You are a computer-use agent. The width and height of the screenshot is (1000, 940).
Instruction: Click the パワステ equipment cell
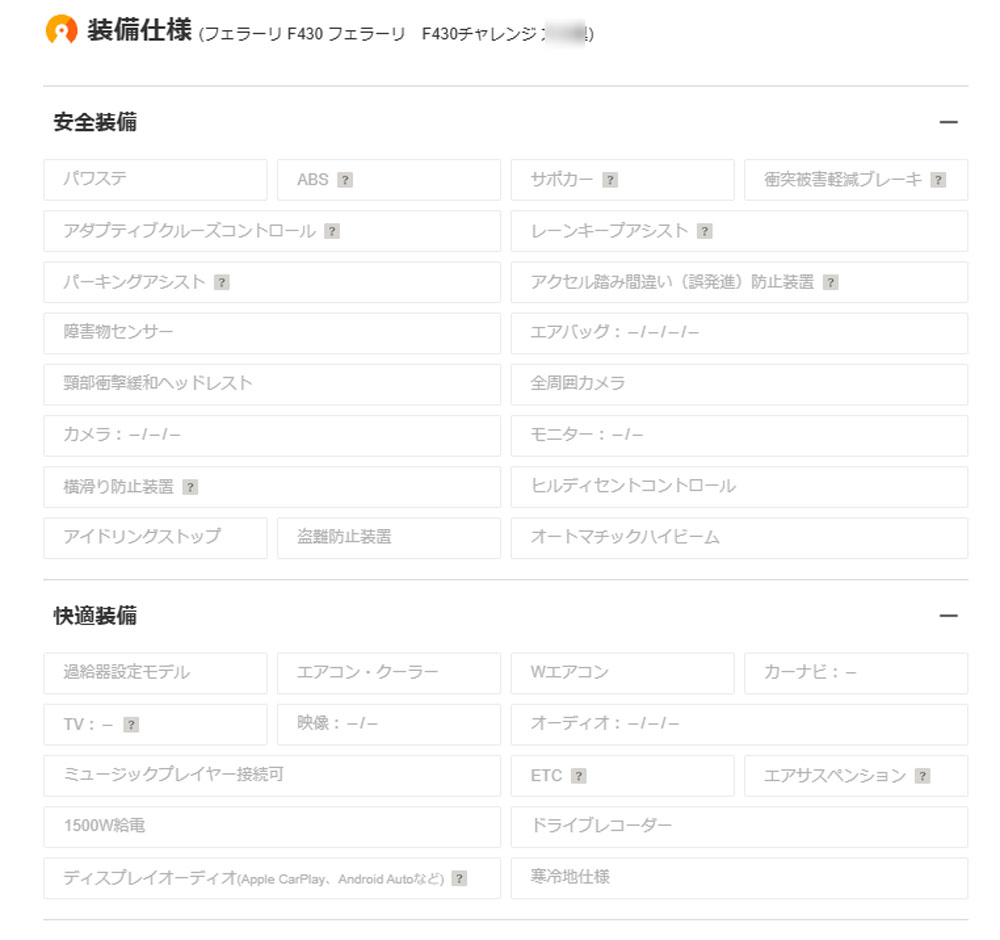155,180
